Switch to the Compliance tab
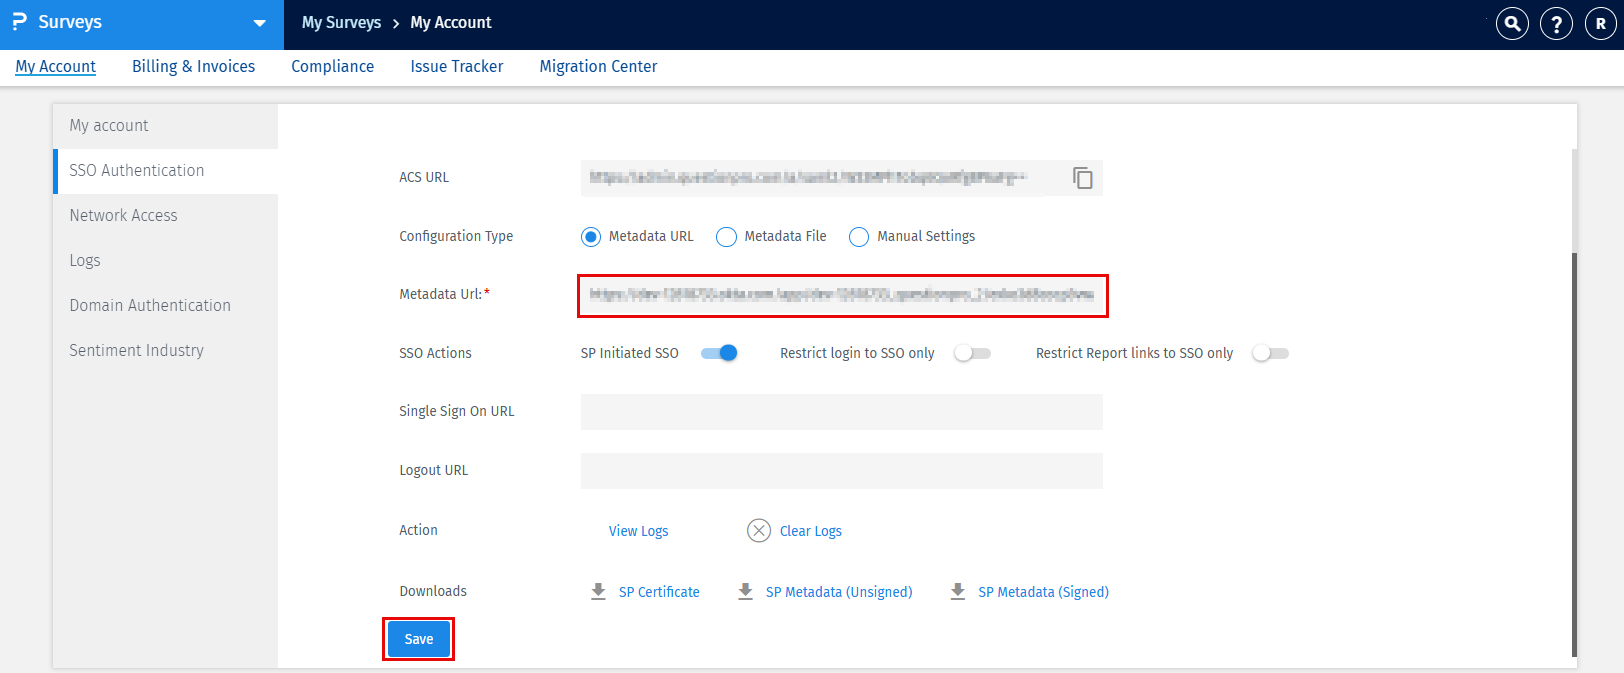Screen dimensions: 1624x673 332,66
